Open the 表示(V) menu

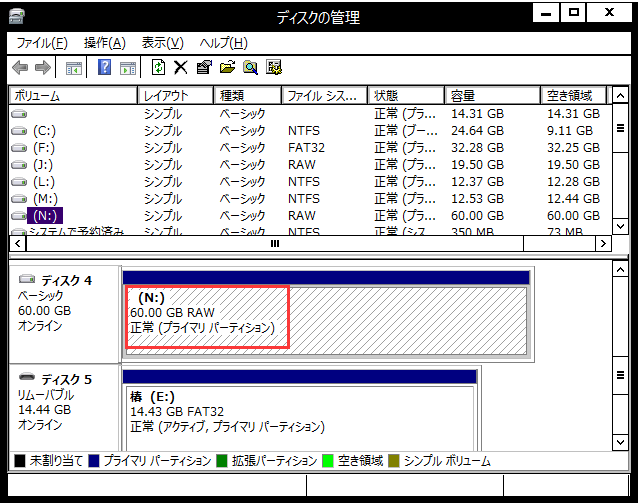pyautogui.click(x=163, y=43)
